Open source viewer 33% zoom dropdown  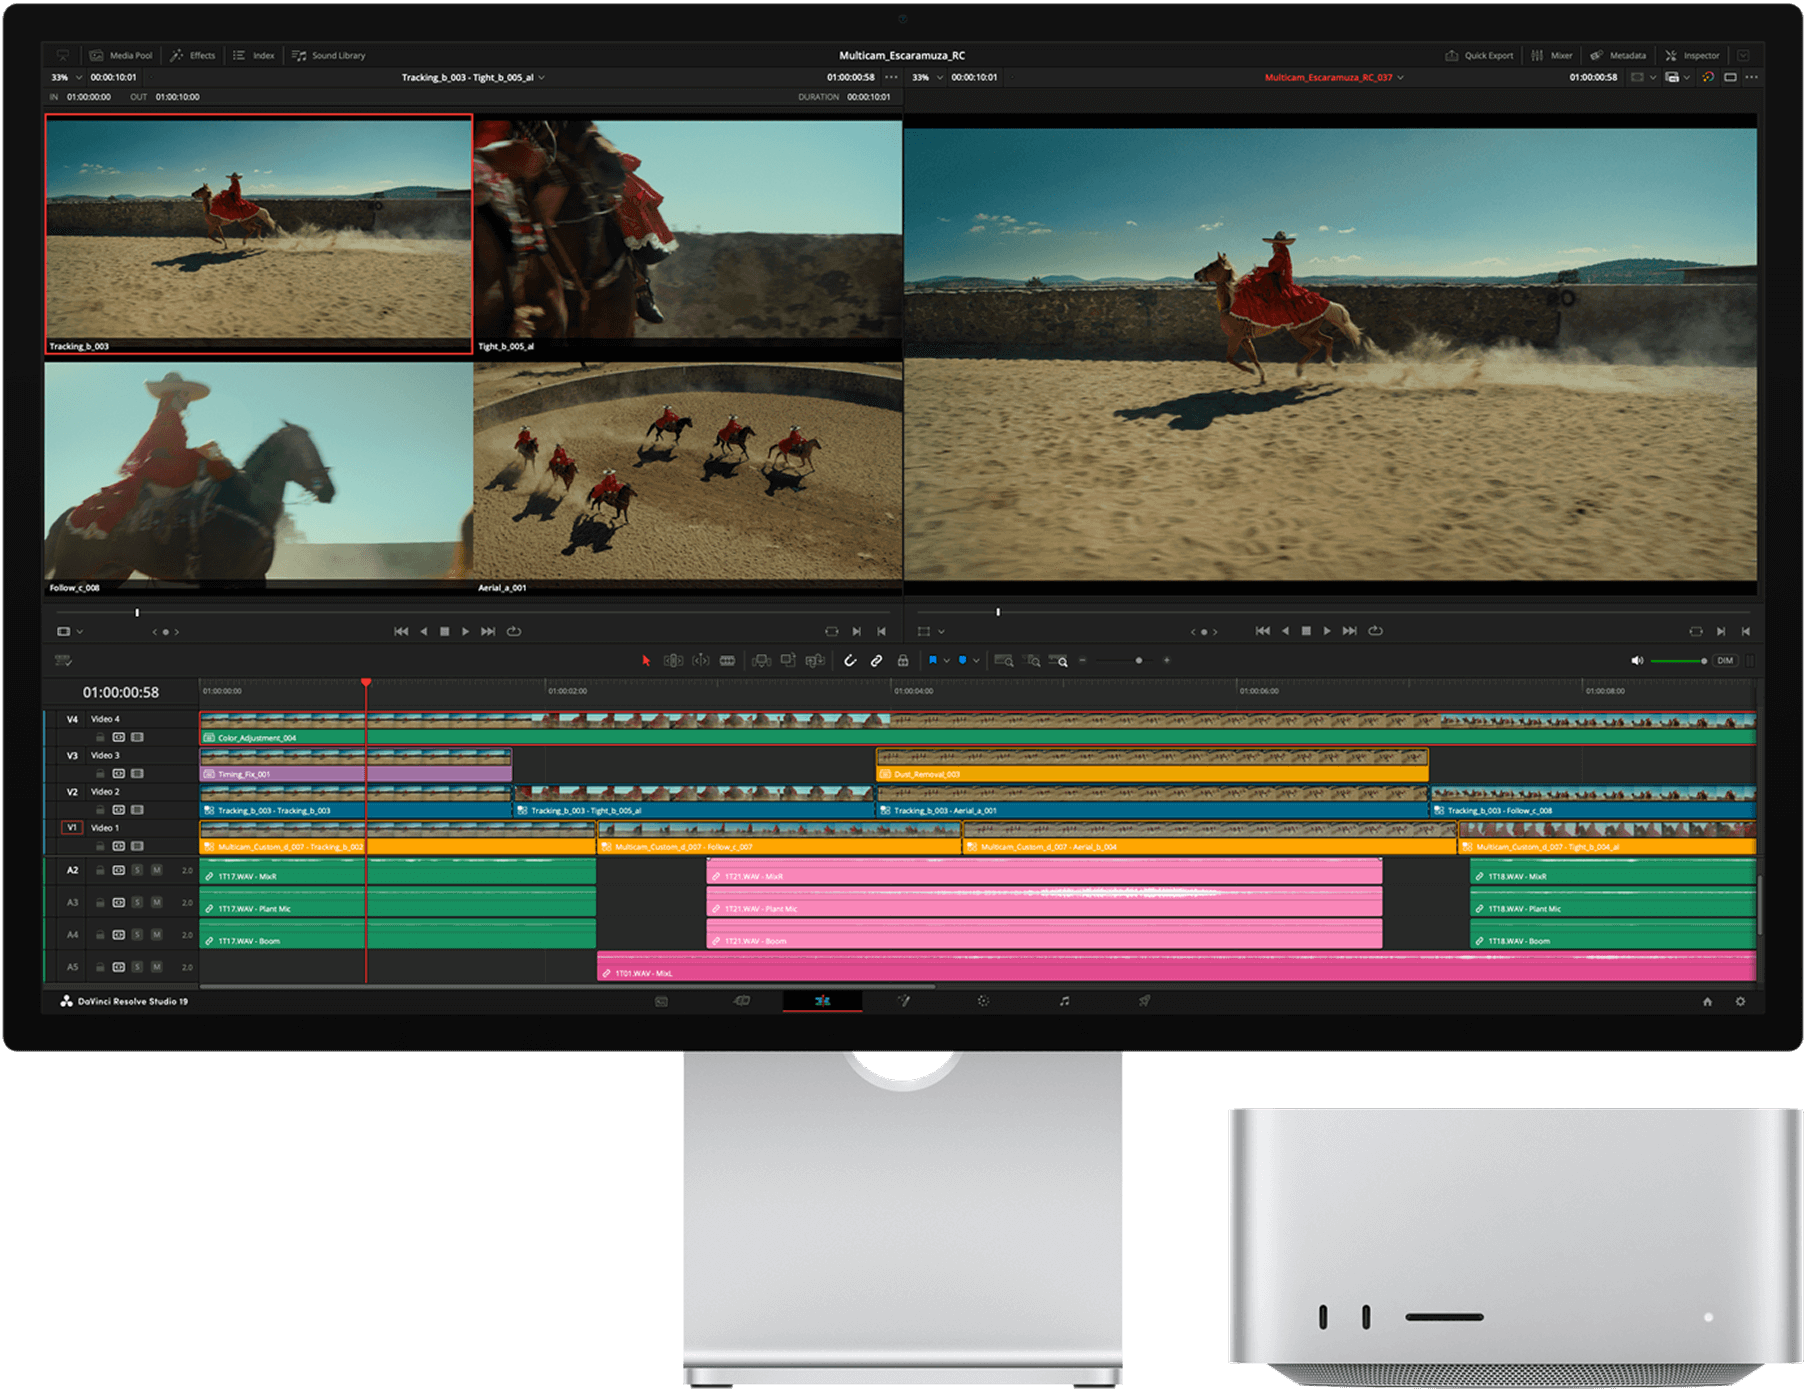tap(67, 78)
